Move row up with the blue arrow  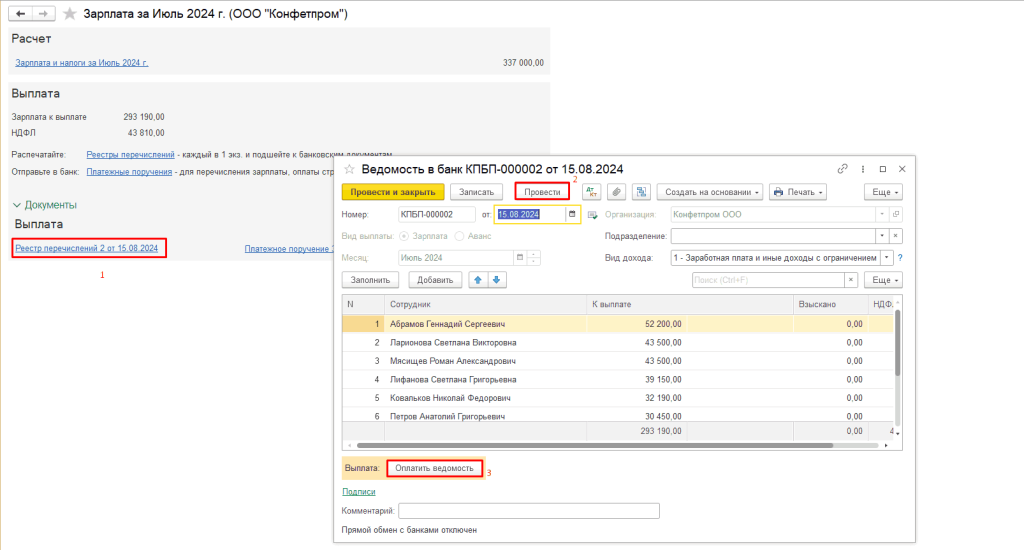click(x=480, y=281)
